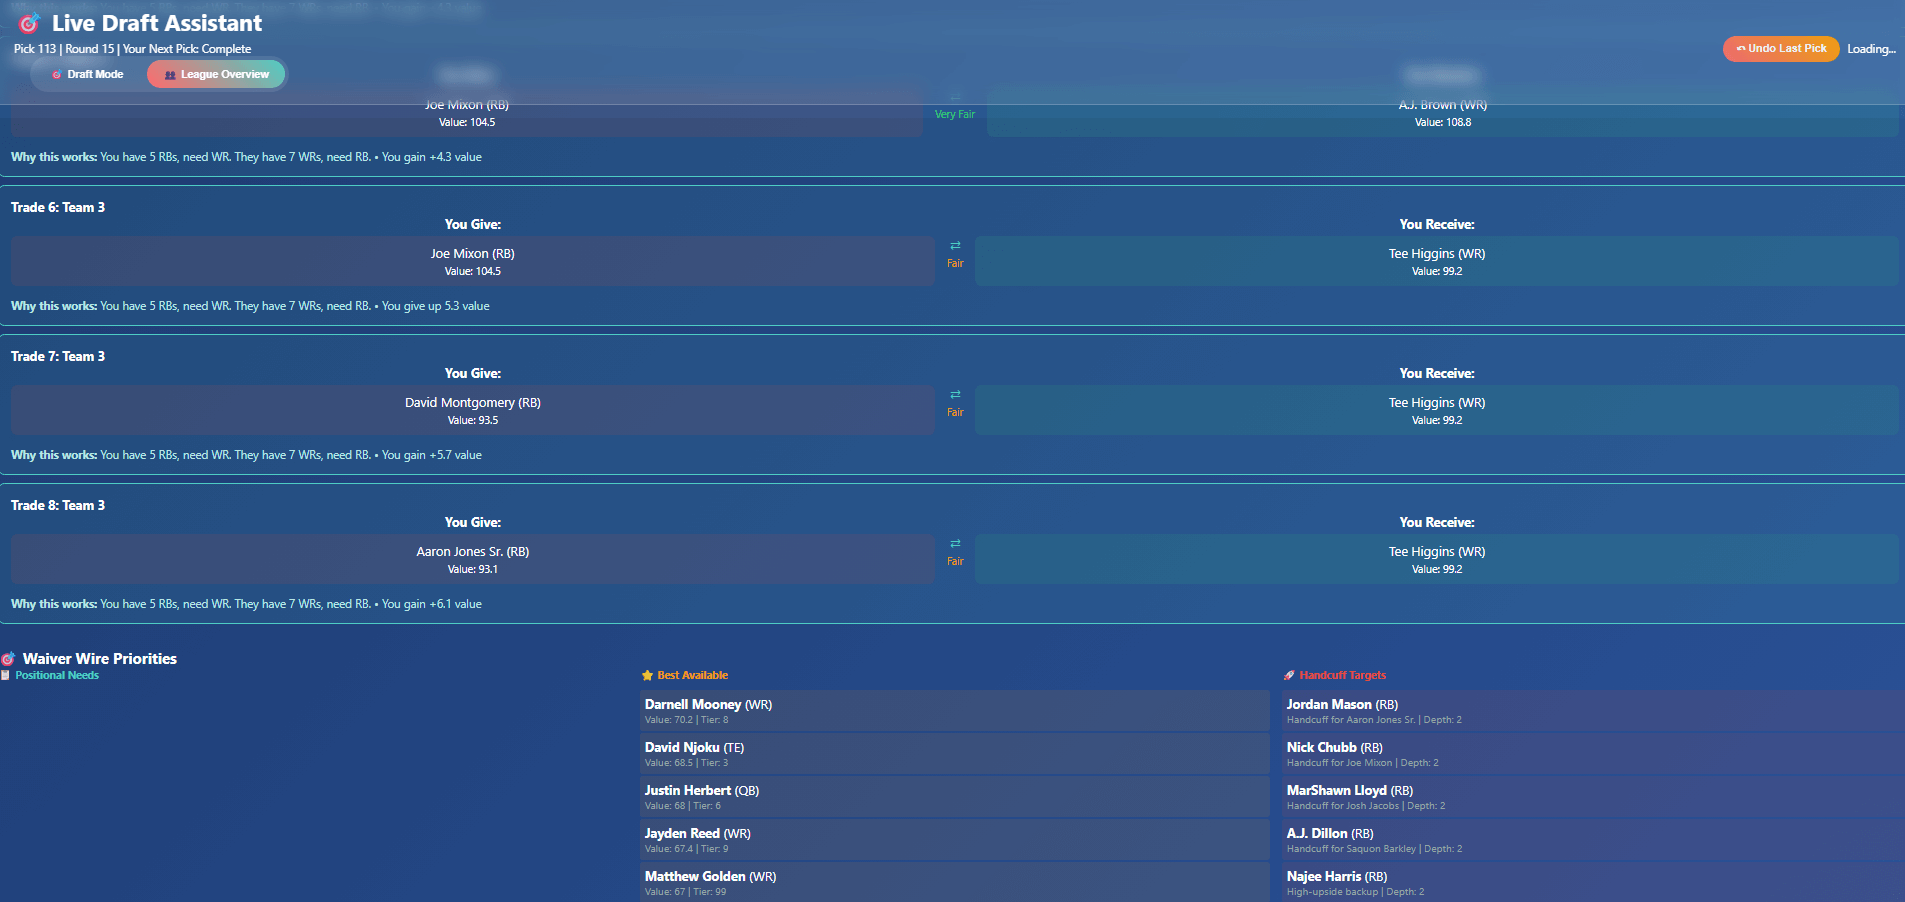Click the Handcuff Targets rocket icon
This screenshot has height=902, width=1905.
tap(1289, 676)
